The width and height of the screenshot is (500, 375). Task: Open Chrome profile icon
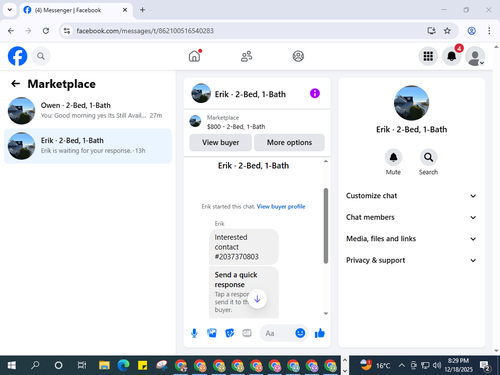coord(471,31)
